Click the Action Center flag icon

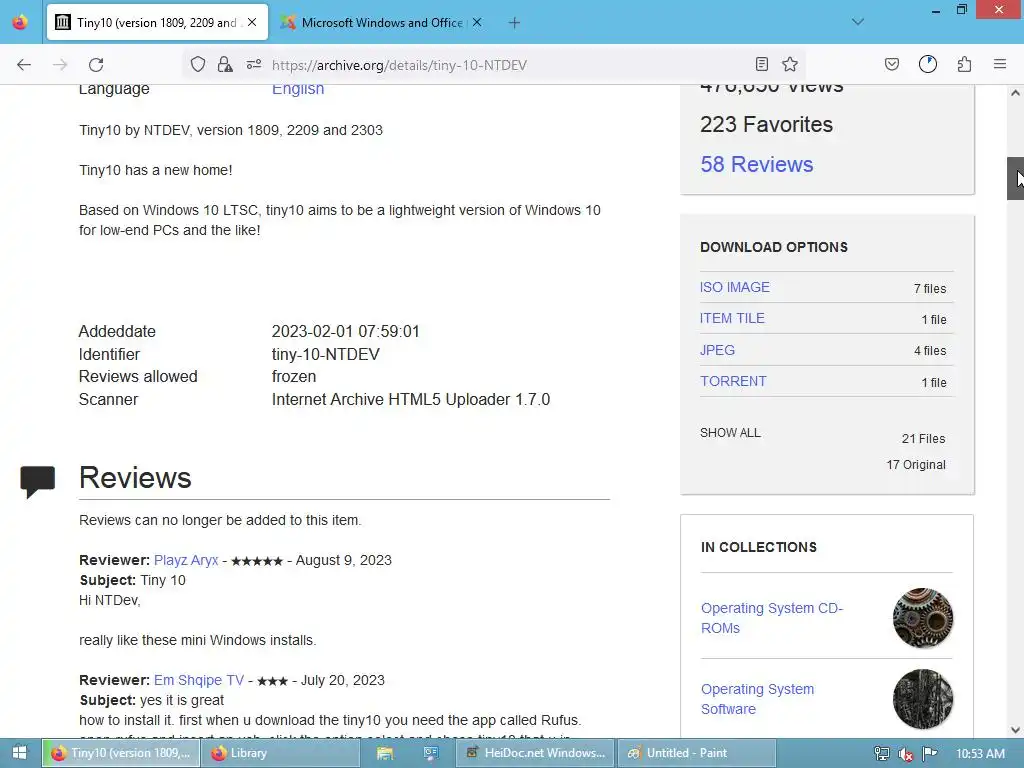point(929,754)
